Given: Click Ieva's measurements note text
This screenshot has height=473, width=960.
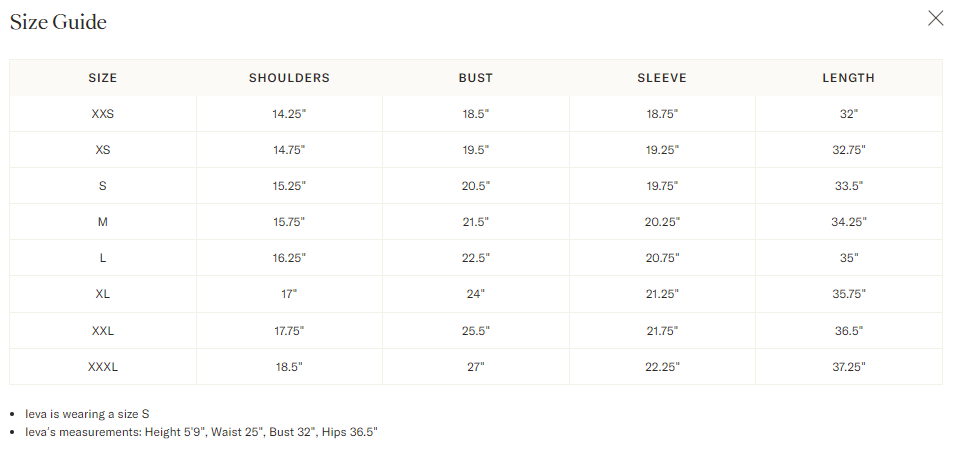Looking at the screenshot, I should point(201,432).
